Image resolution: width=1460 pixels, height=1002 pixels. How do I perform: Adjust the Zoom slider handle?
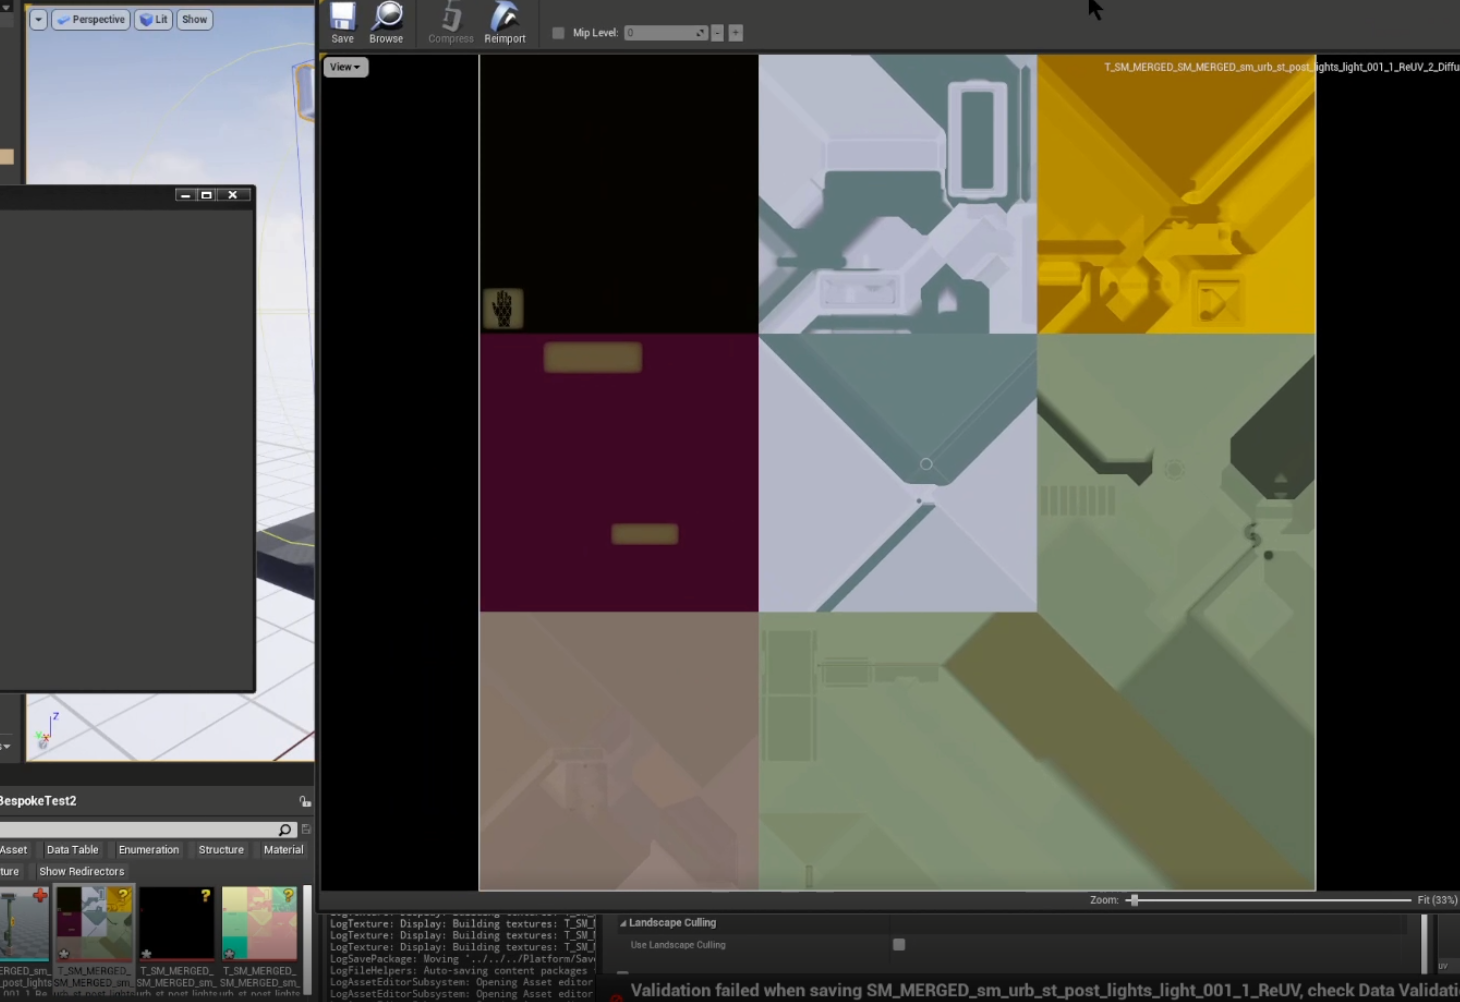[1133, 900]
